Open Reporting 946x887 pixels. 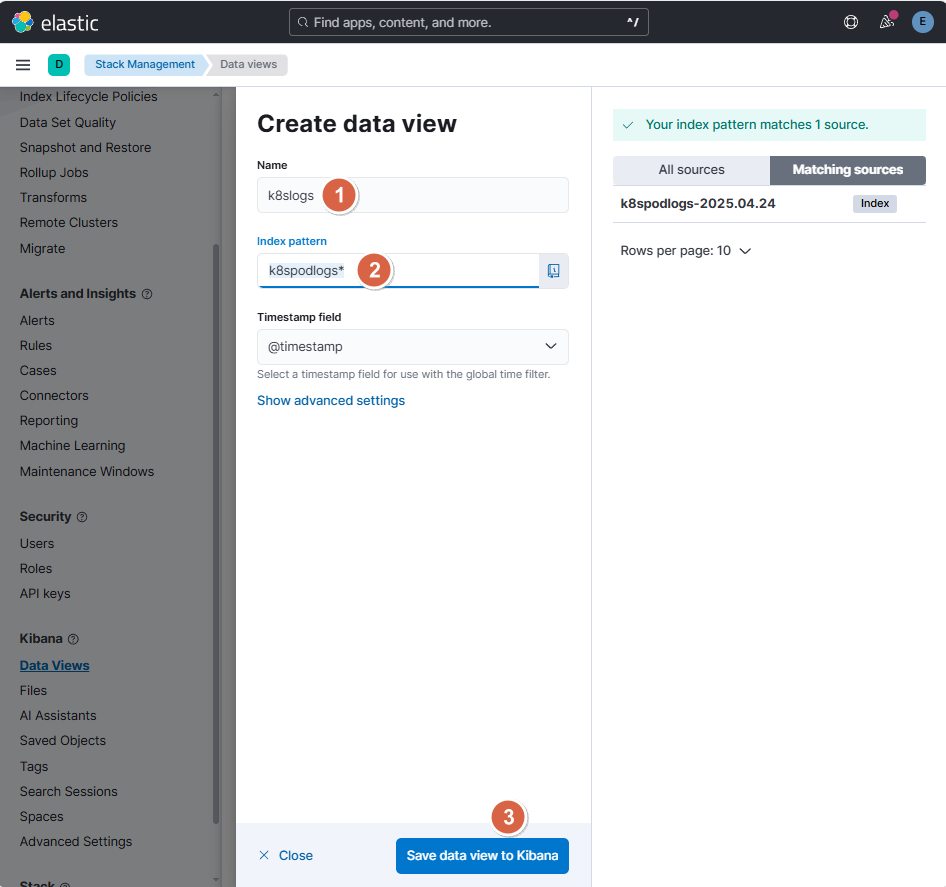(x=49, y=421)
